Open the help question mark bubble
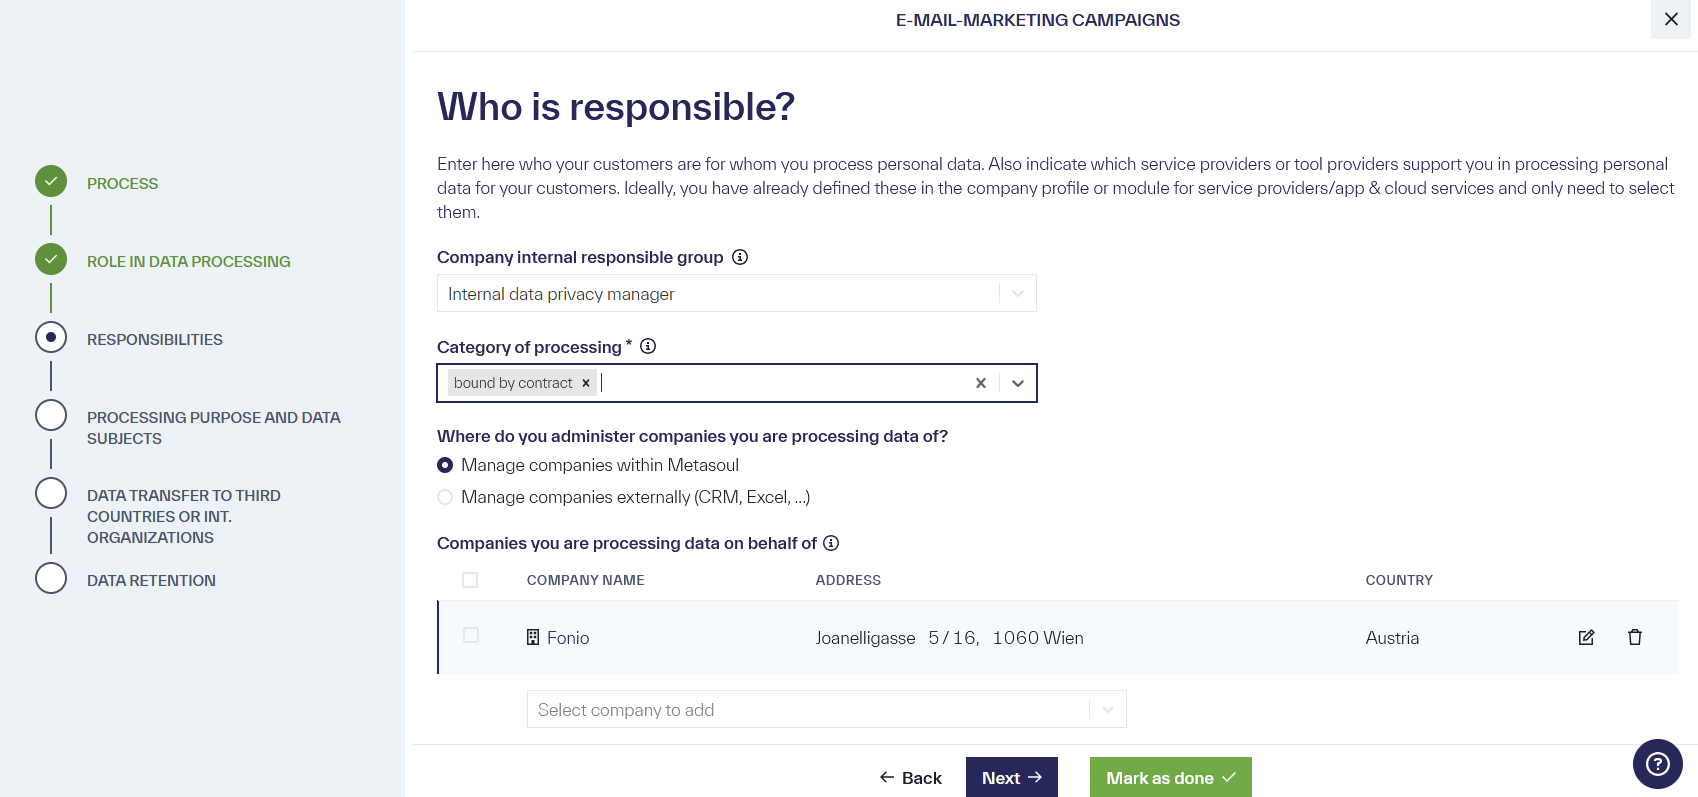This screenshot has width=1698, height=797. pyautogui.click(x=1656, y=763)
